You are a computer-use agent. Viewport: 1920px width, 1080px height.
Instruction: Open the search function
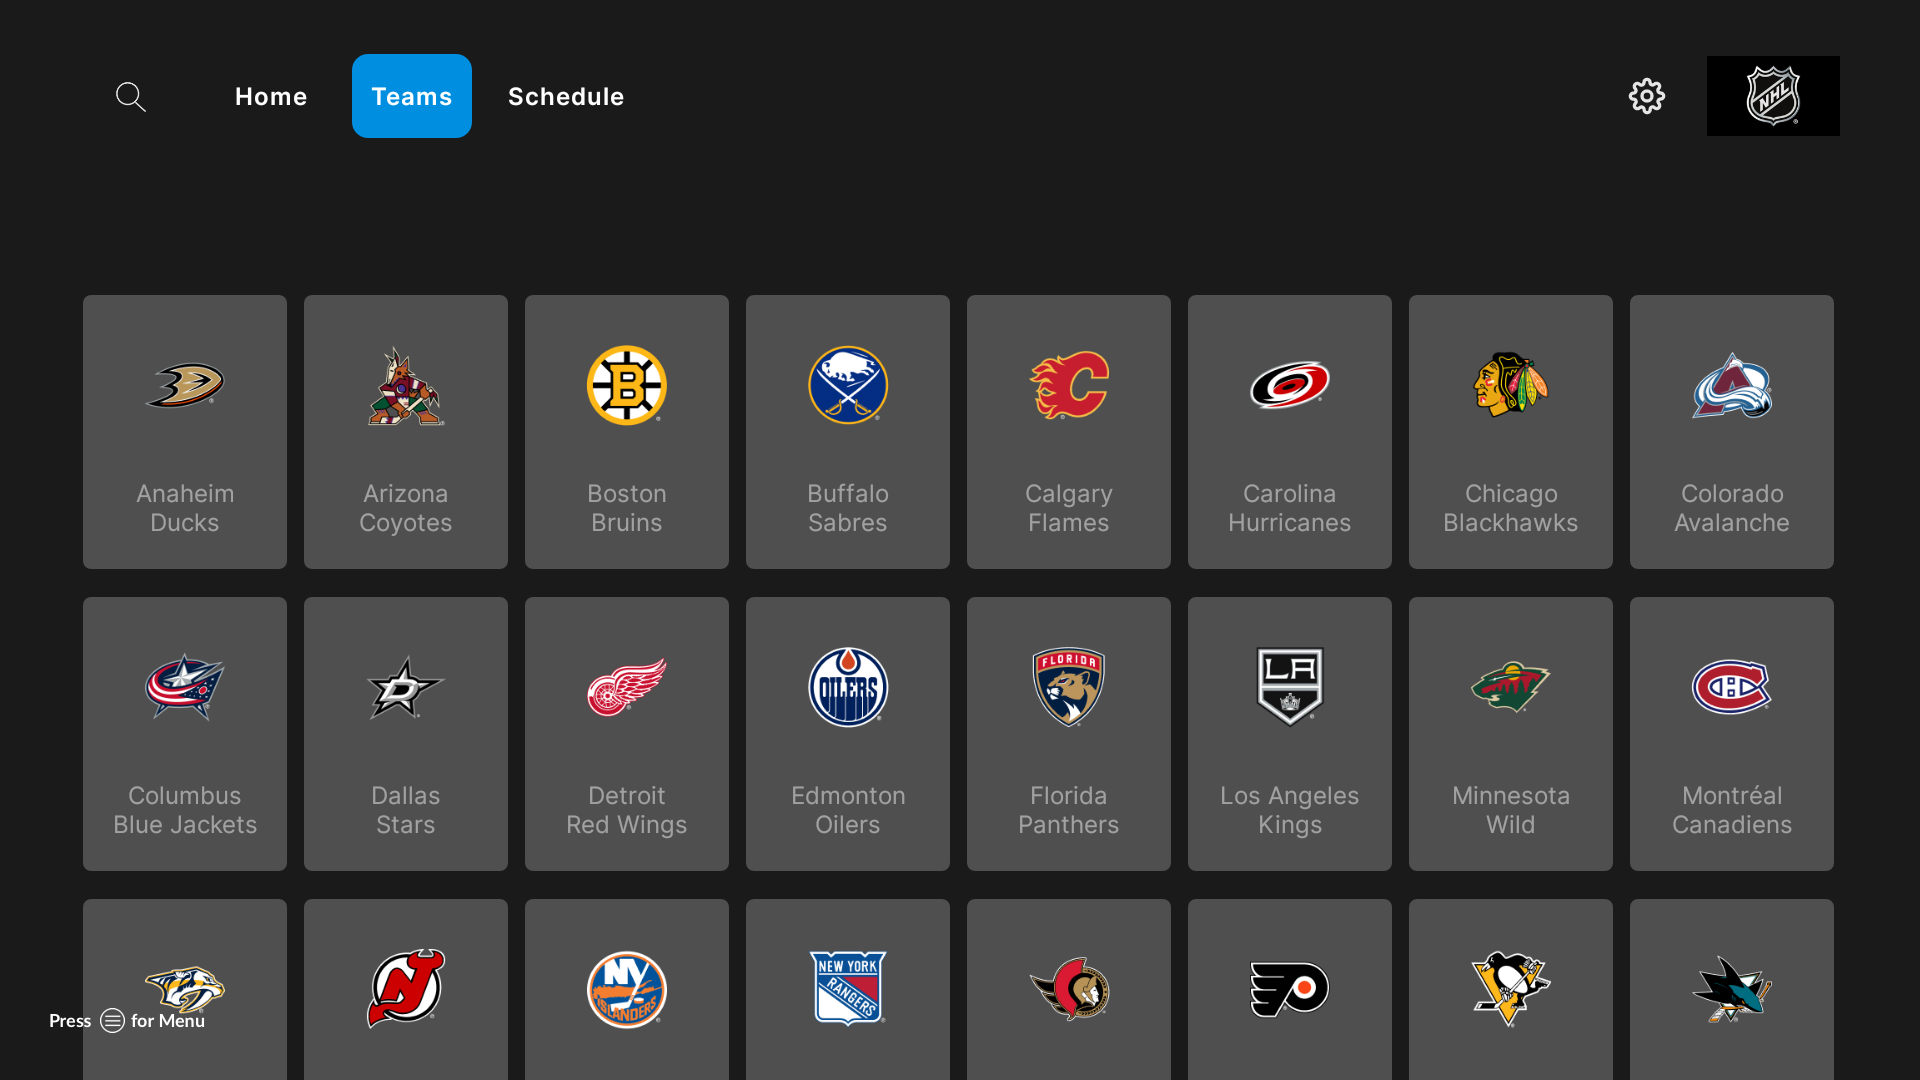(x=130, y=96)
